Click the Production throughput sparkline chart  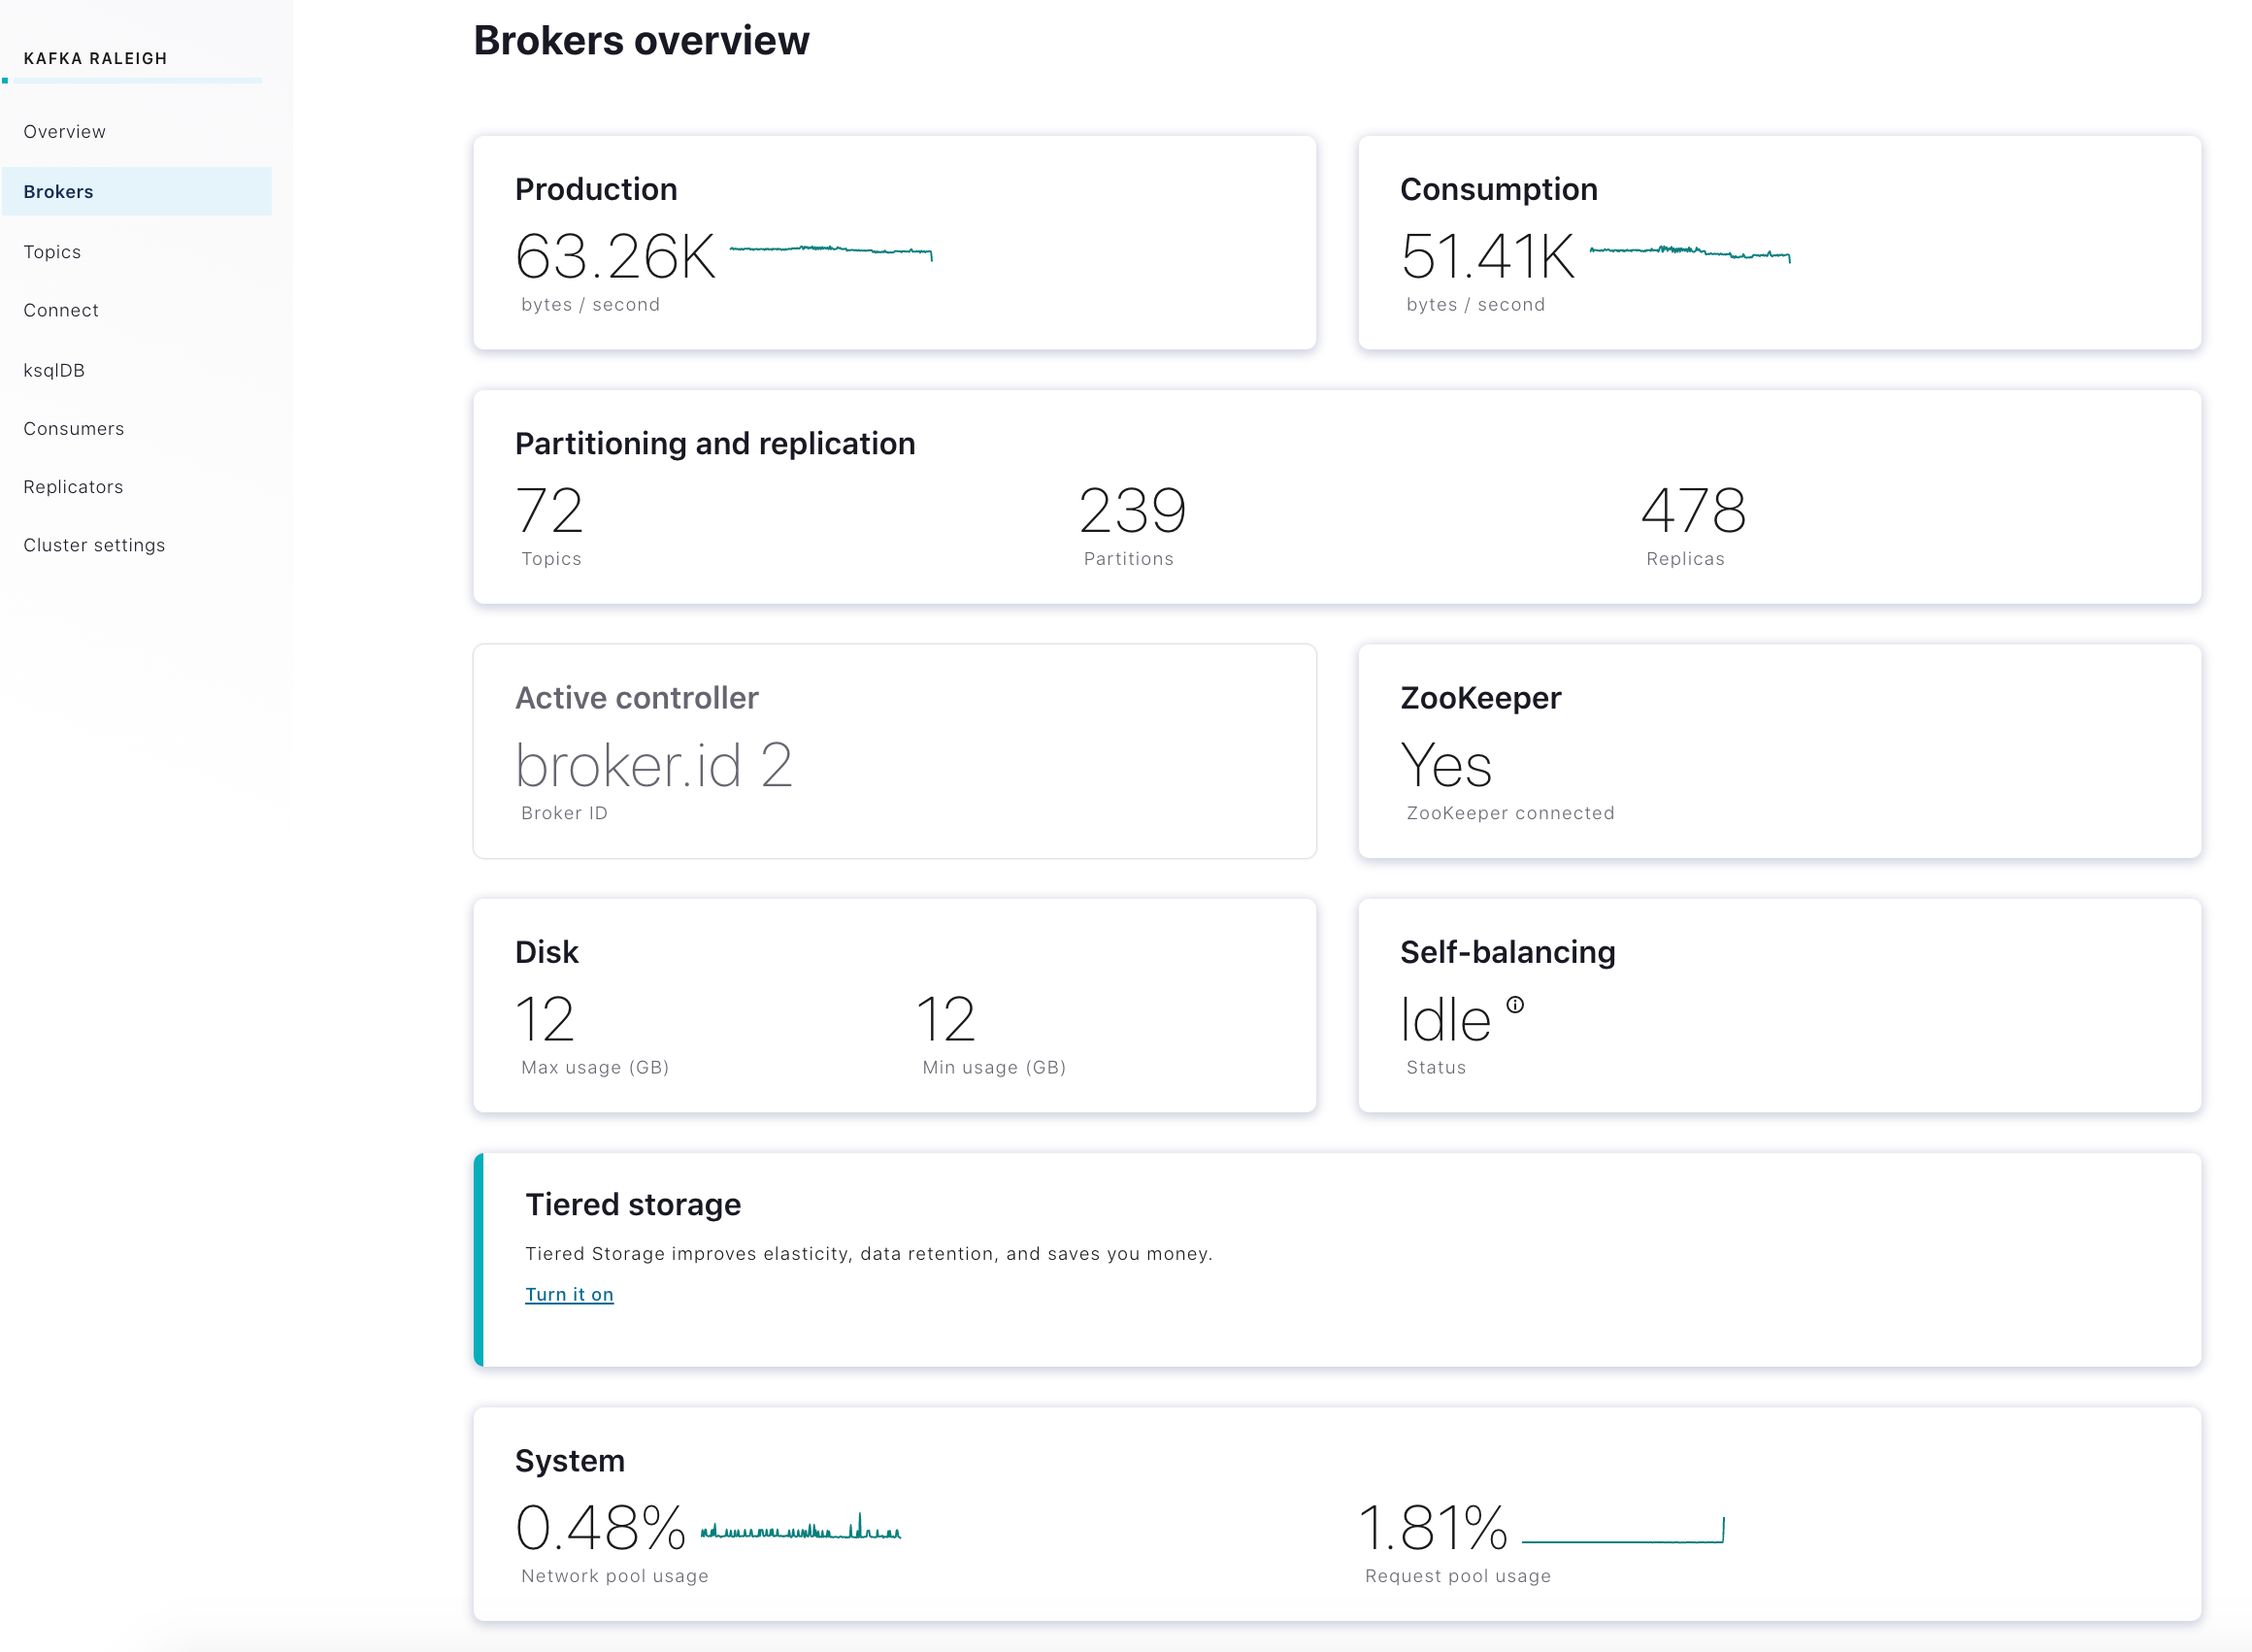(x=830, y=250)
